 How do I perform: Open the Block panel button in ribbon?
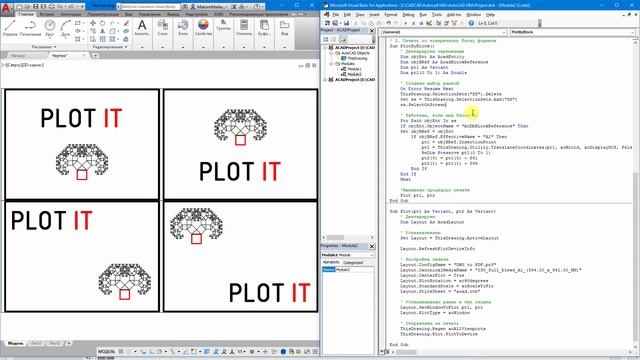[183, 27]
